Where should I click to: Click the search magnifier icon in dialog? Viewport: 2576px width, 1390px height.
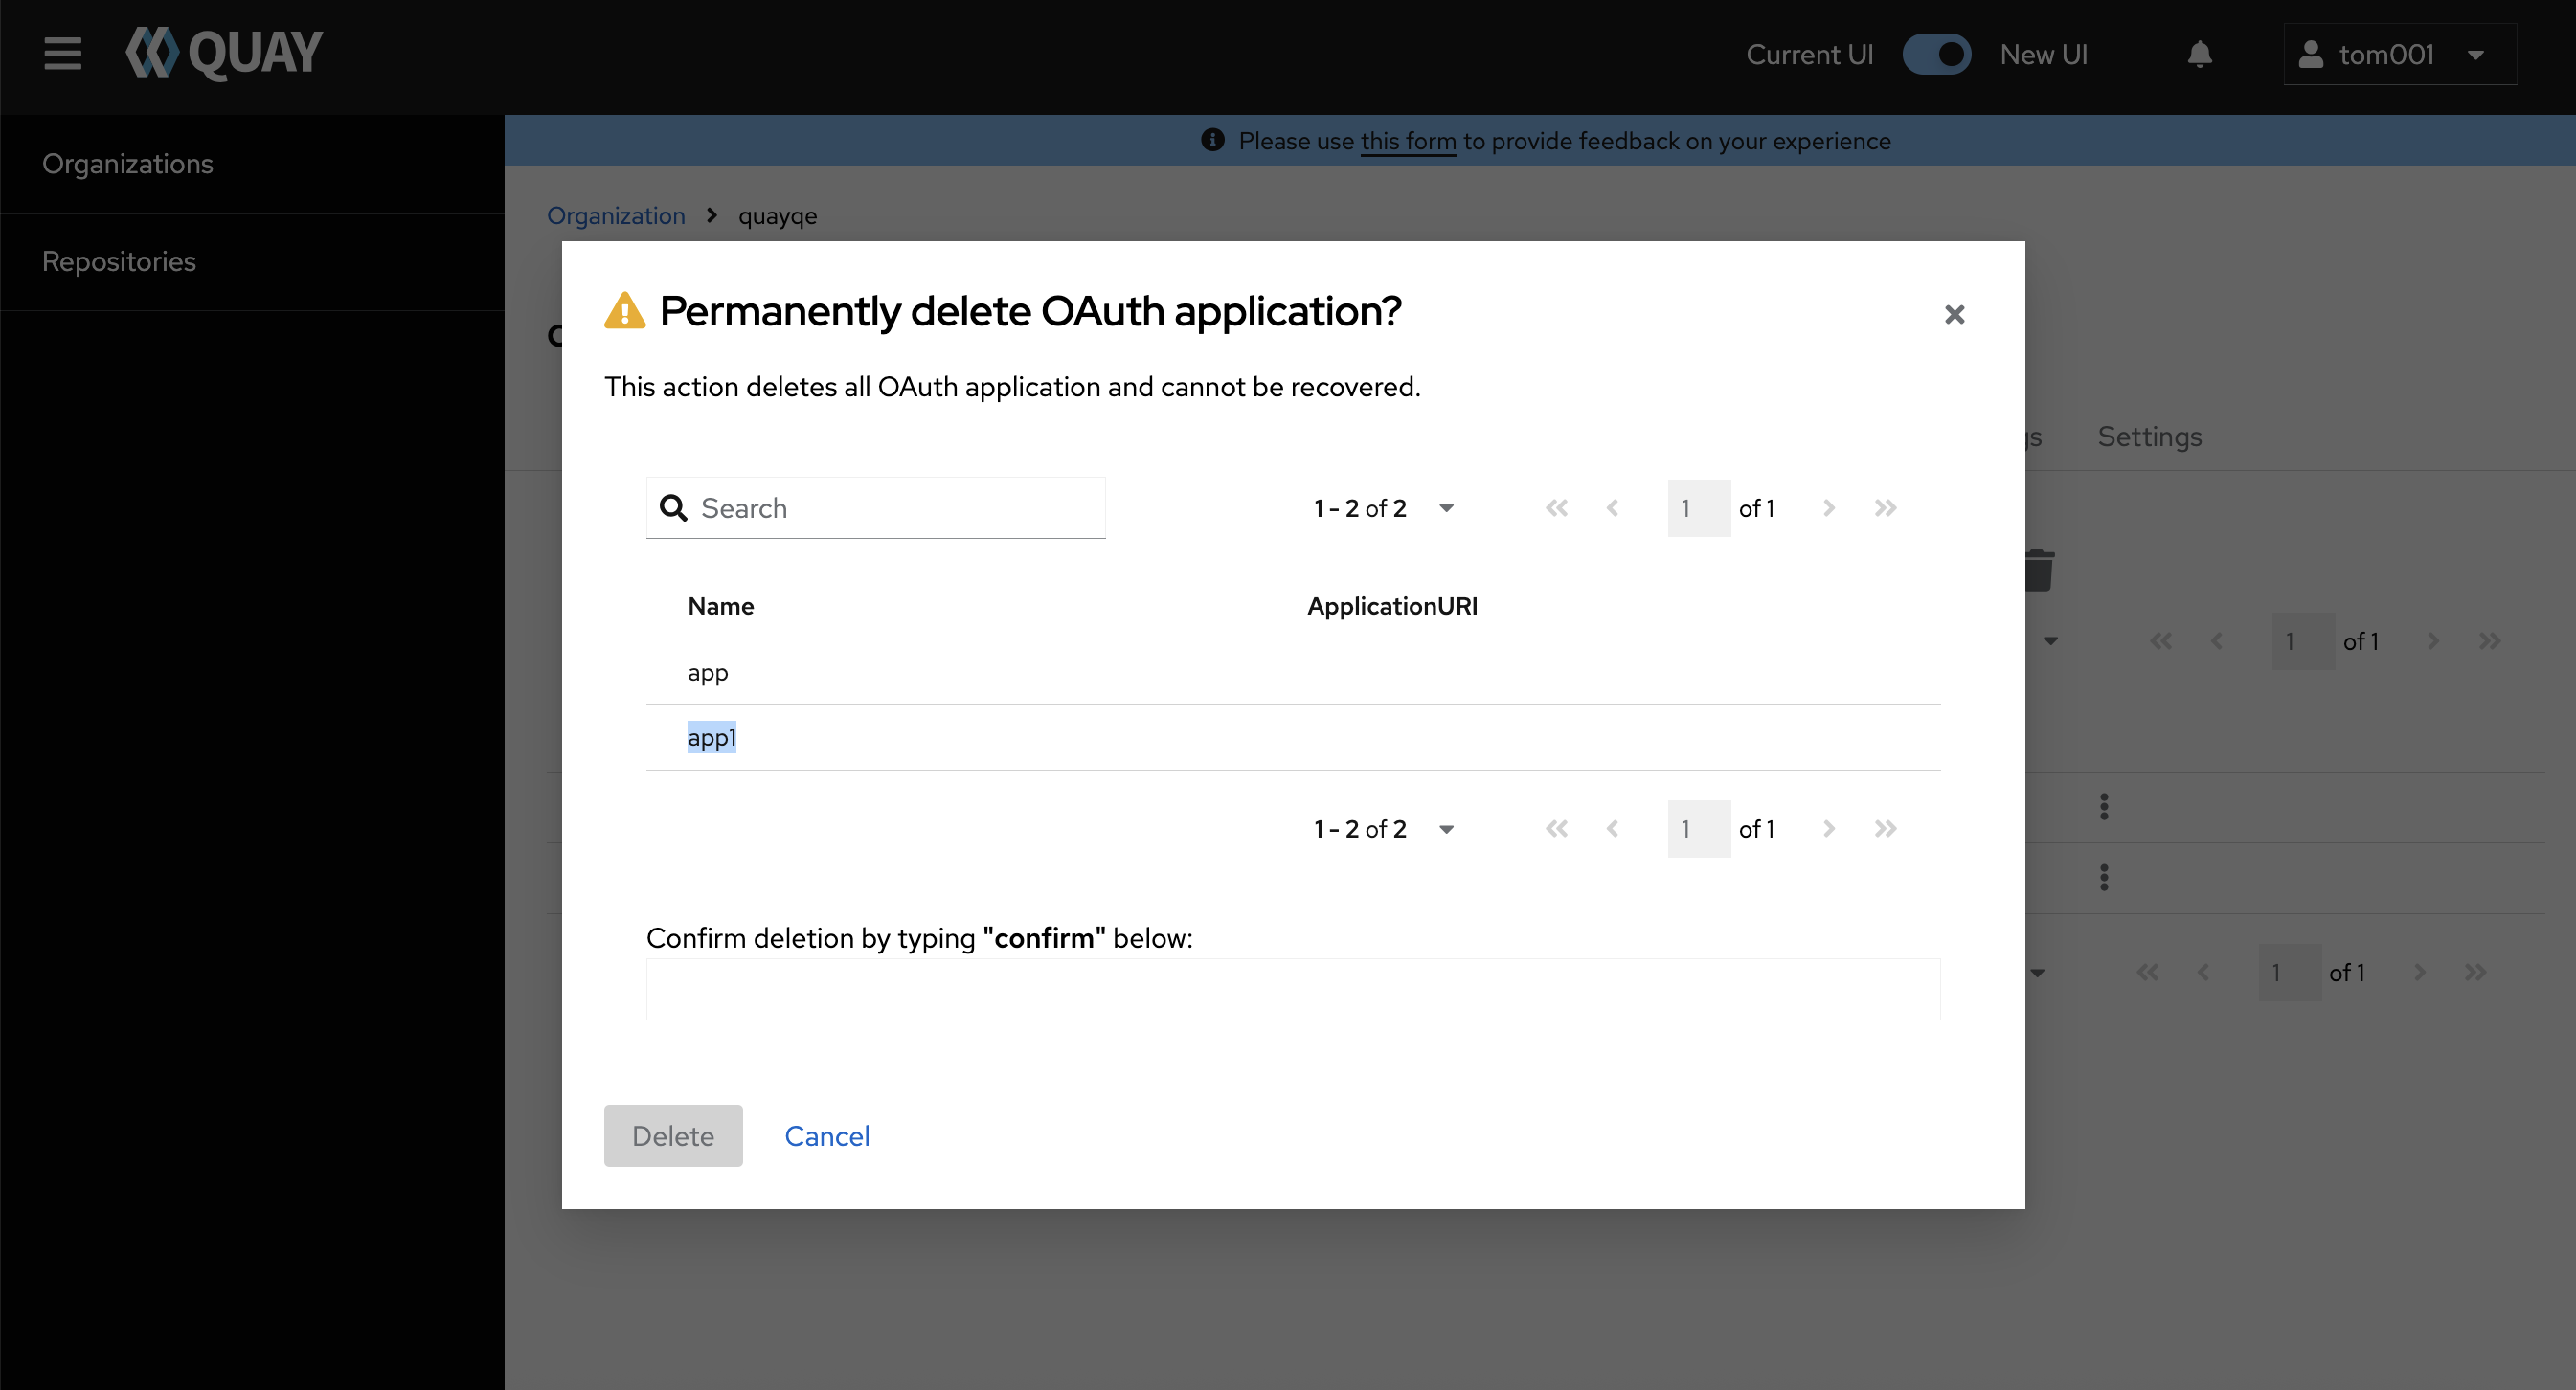[674, 508]
